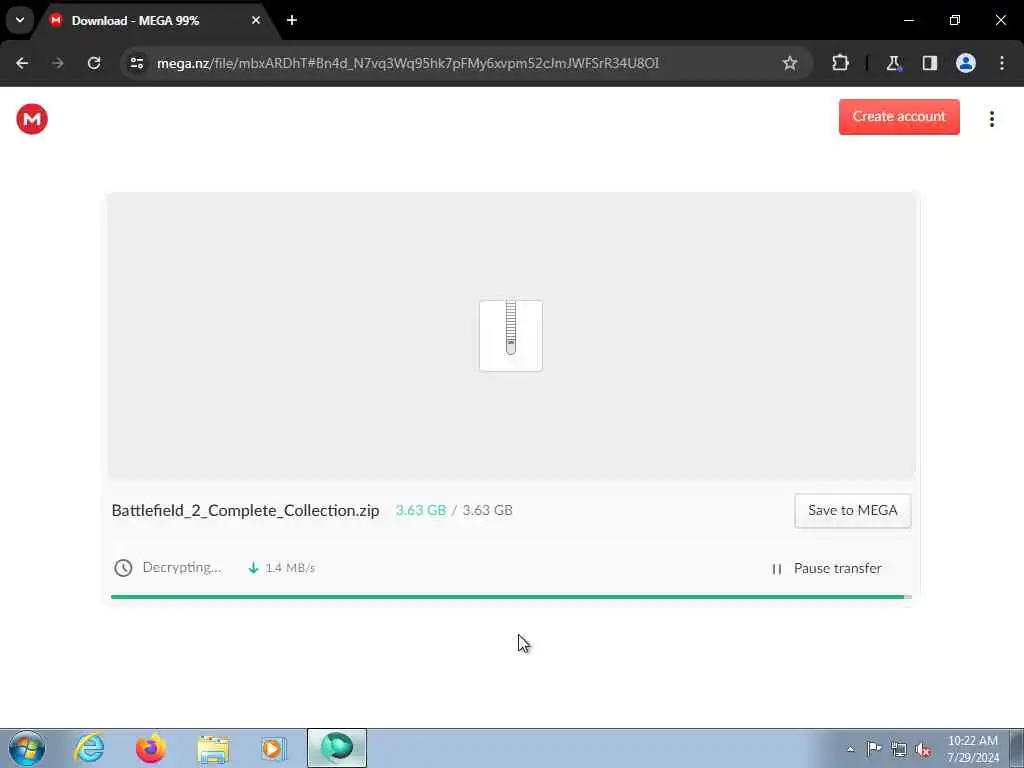
Task: Open the Action Center flag icon
Action: click(874, 749)
